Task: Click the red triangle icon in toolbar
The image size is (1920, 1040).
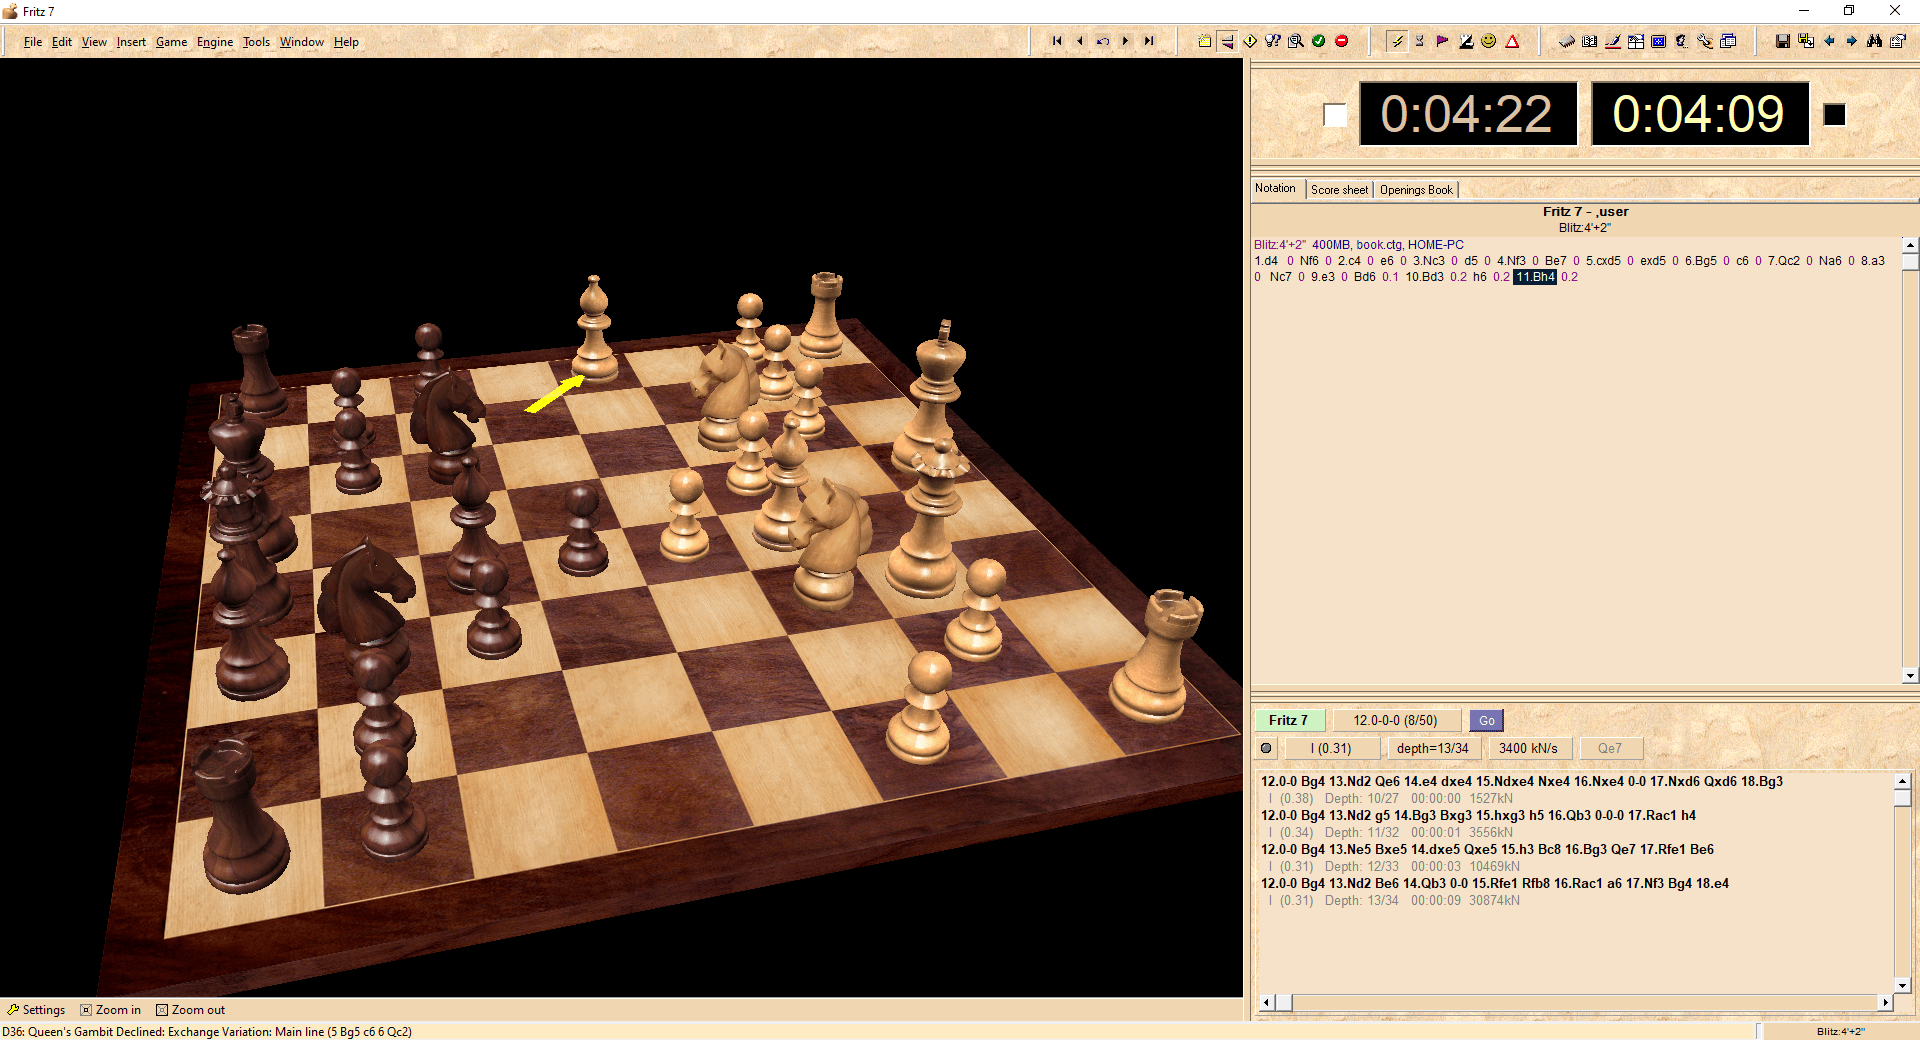Action: point(1512,41)
